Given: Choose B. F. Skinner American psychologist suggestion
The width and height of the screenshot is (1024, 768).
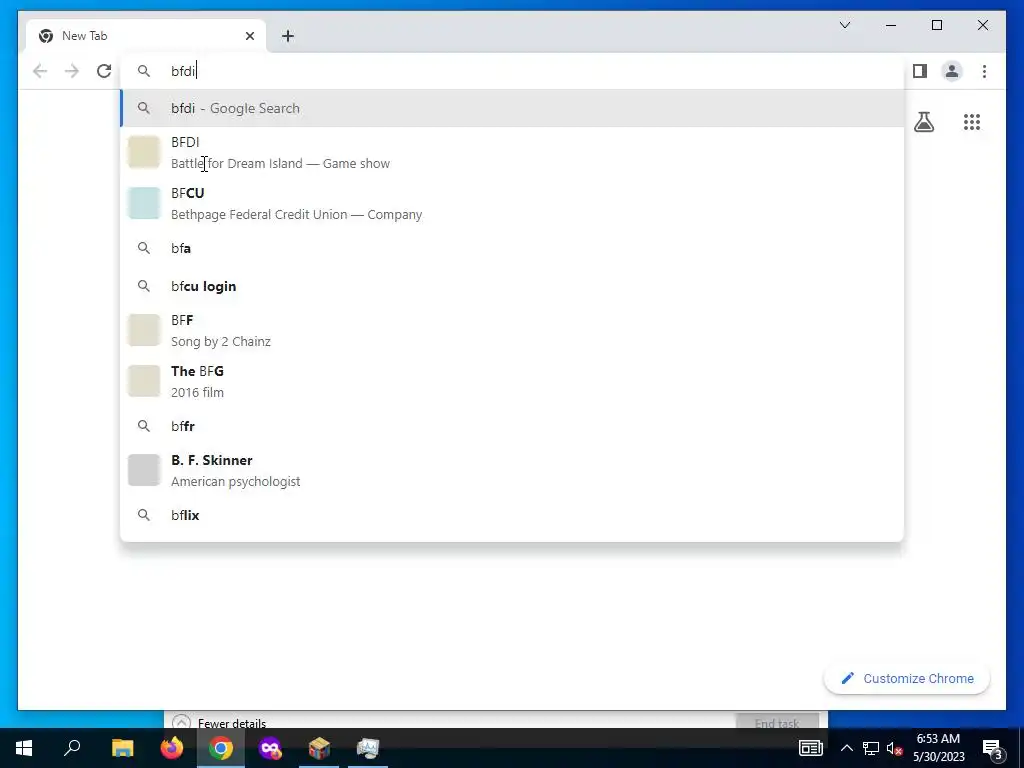Looking at the screenshot, I should coord(512,470).
